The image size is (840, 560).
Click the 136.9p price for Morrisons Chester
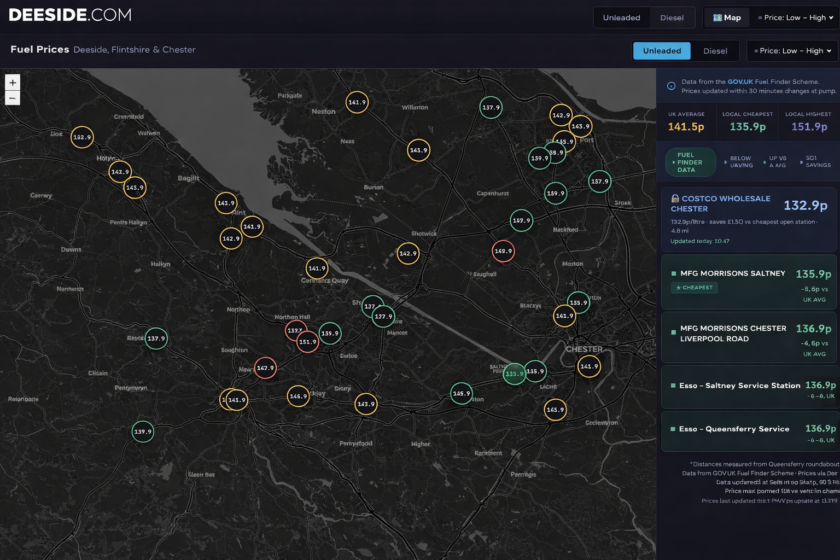pos(813,328)
